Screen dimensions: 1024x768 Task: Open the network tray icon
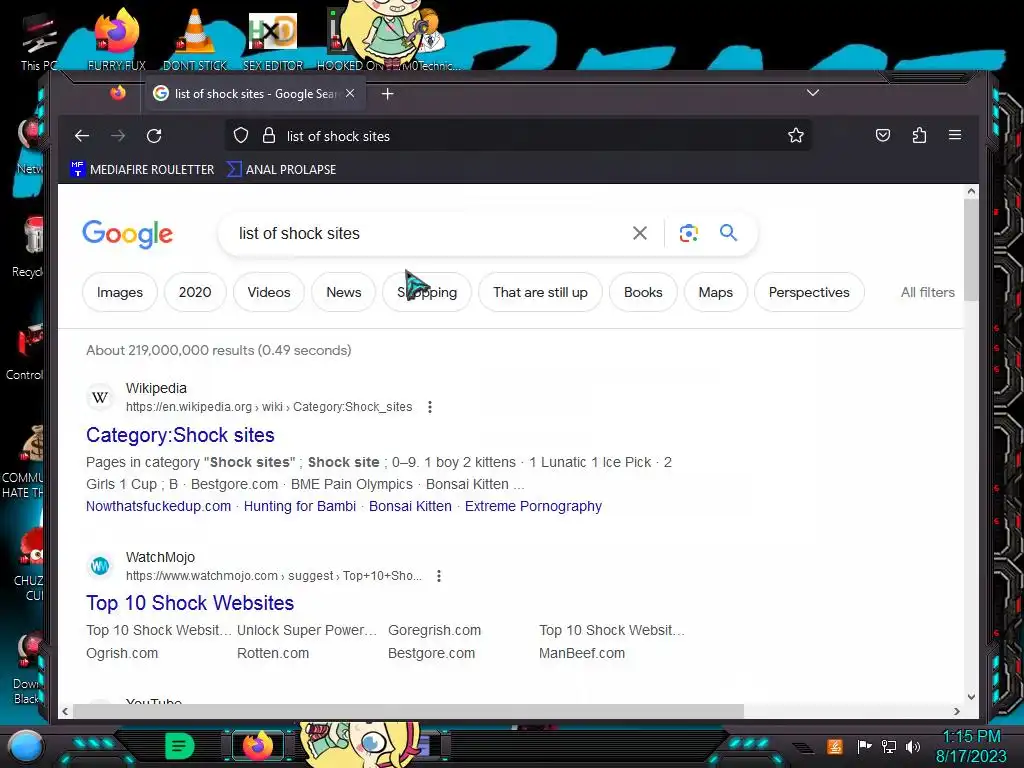(889, 746)
